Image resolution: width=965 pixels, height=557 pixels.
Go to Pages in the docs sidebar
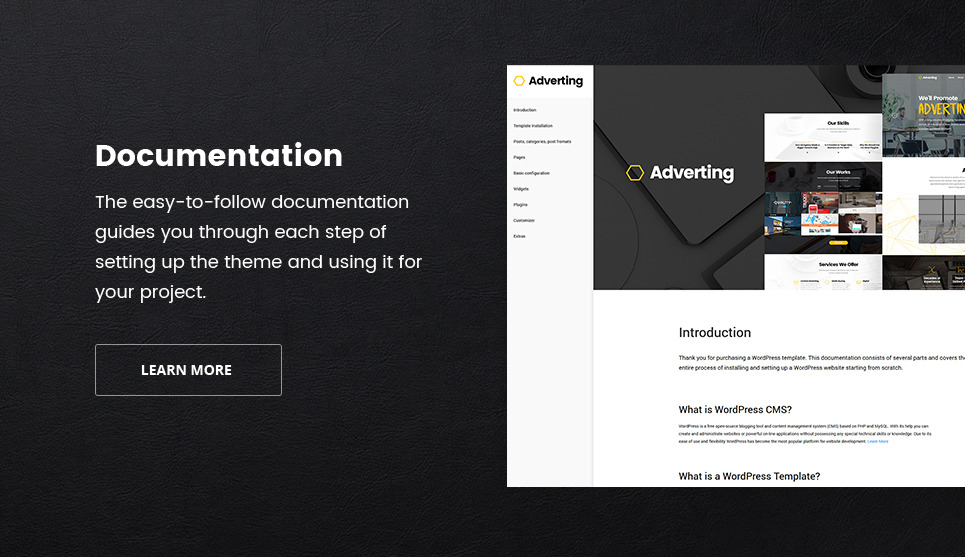[x=519, y=158]
